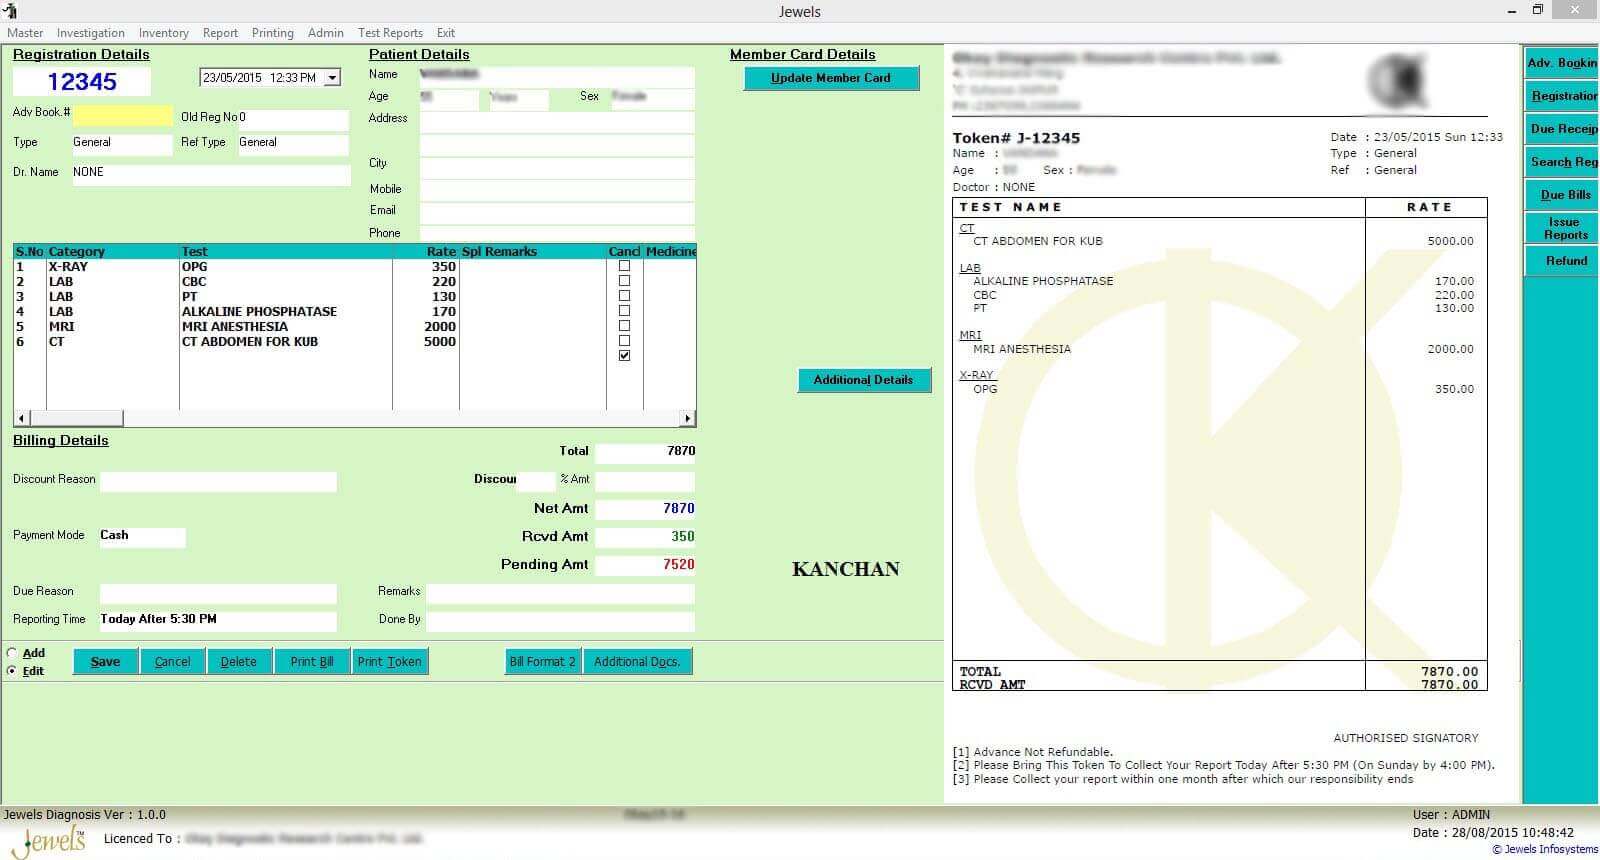The width and height of the screenshot is (1600, 860).
Task: Select the Edit radio button
Action: click(13, 671)
